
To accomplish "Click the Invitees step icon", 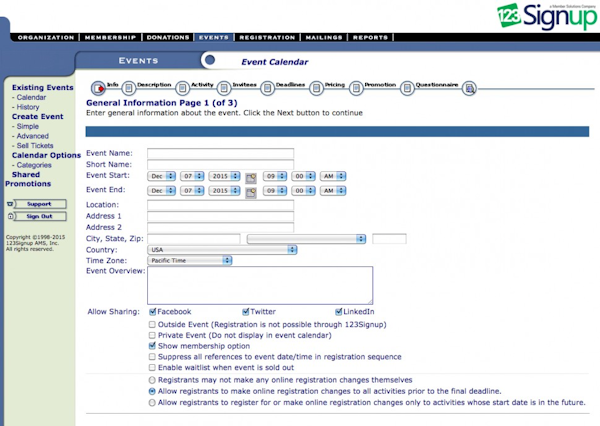I will click(x=224, y=88).
